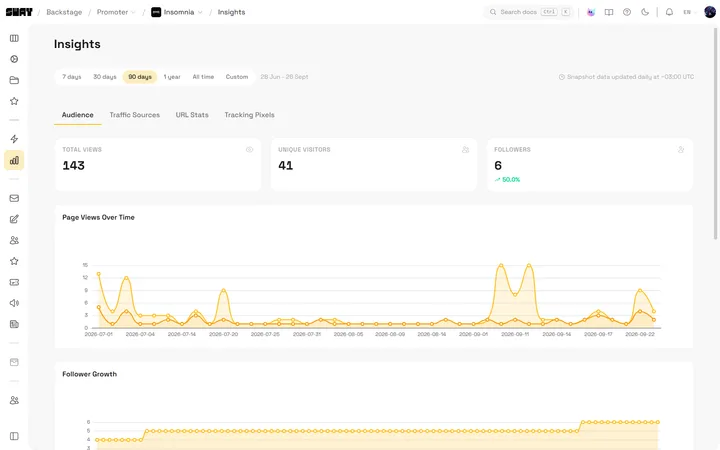Open the columns board icon in sidebar
The image size is (720, 450).
pos(14,38)
